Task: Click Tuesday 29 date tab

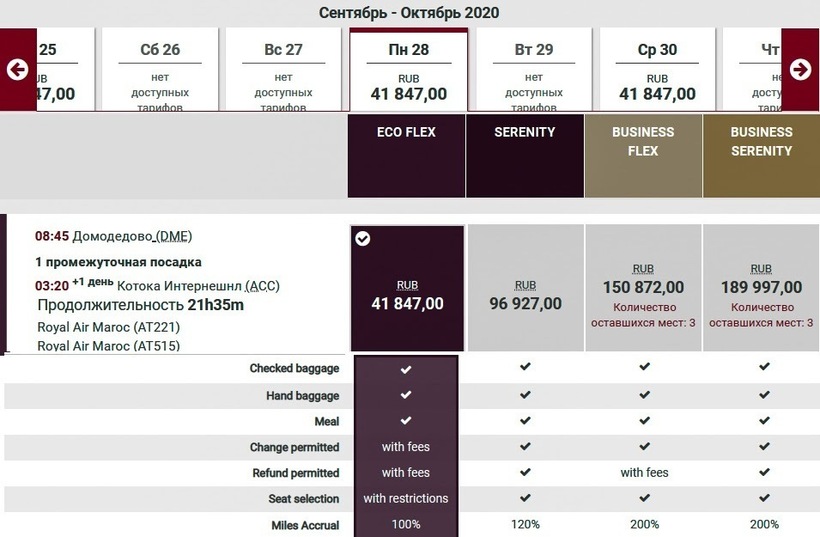Action: 533,70
